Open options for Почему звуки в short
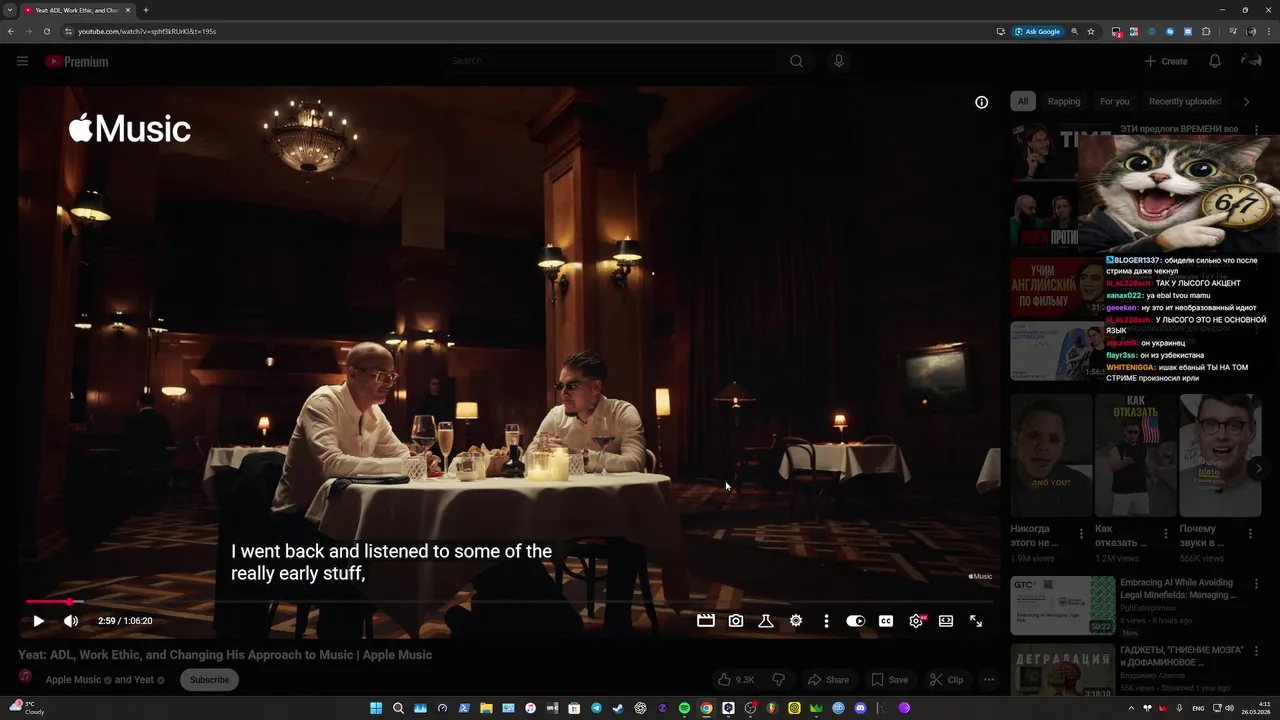This screenshot has width=1280, height=720. (1250, 533)
